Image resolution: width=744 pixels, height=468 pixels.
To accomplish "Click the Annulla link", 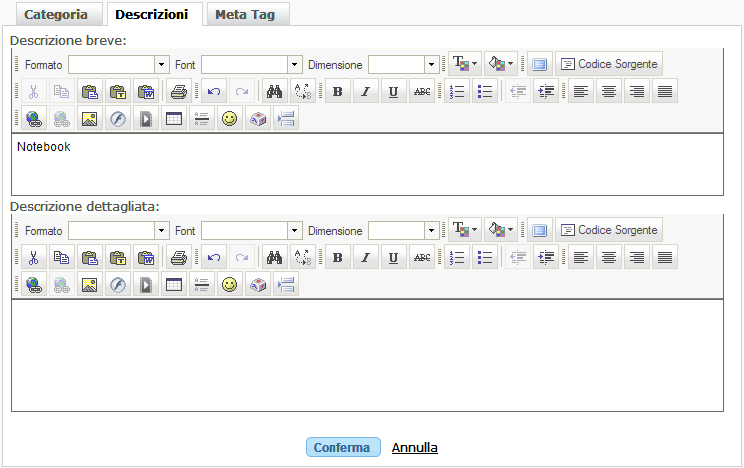I will pyautogui.click(x=414, y=448).
